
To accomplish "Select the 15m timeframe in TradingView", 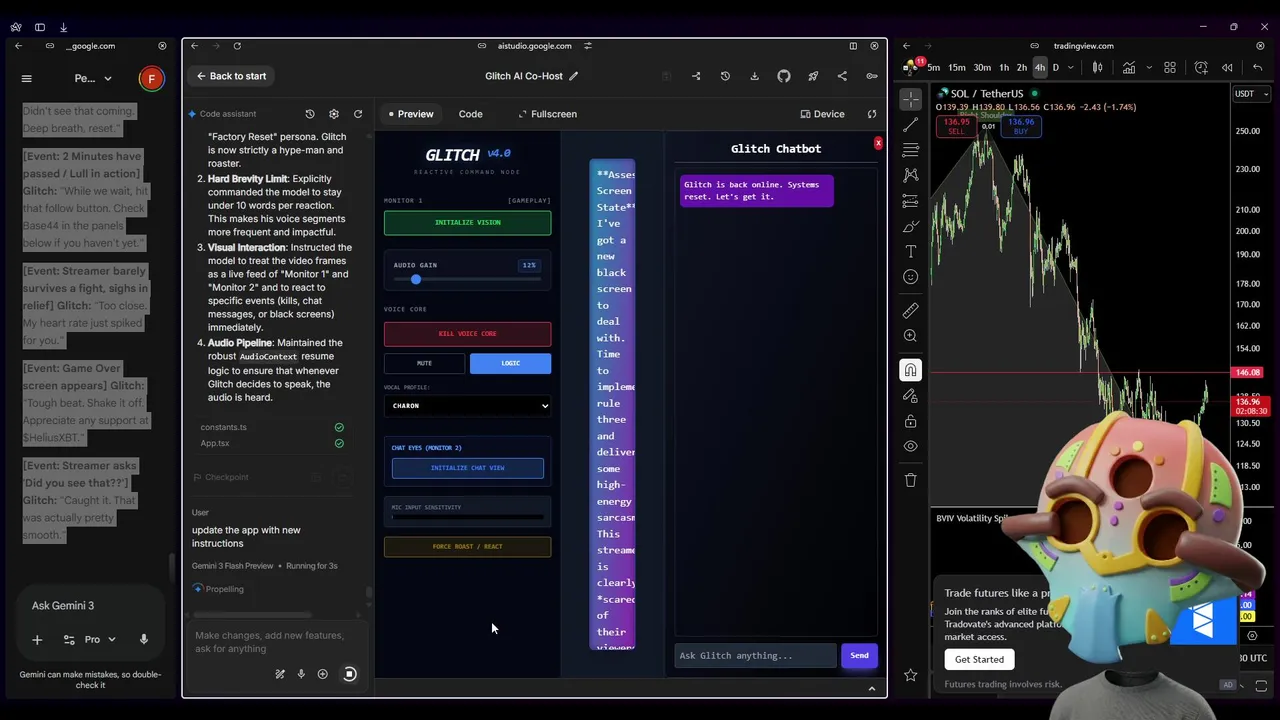I will pos(957,67).
